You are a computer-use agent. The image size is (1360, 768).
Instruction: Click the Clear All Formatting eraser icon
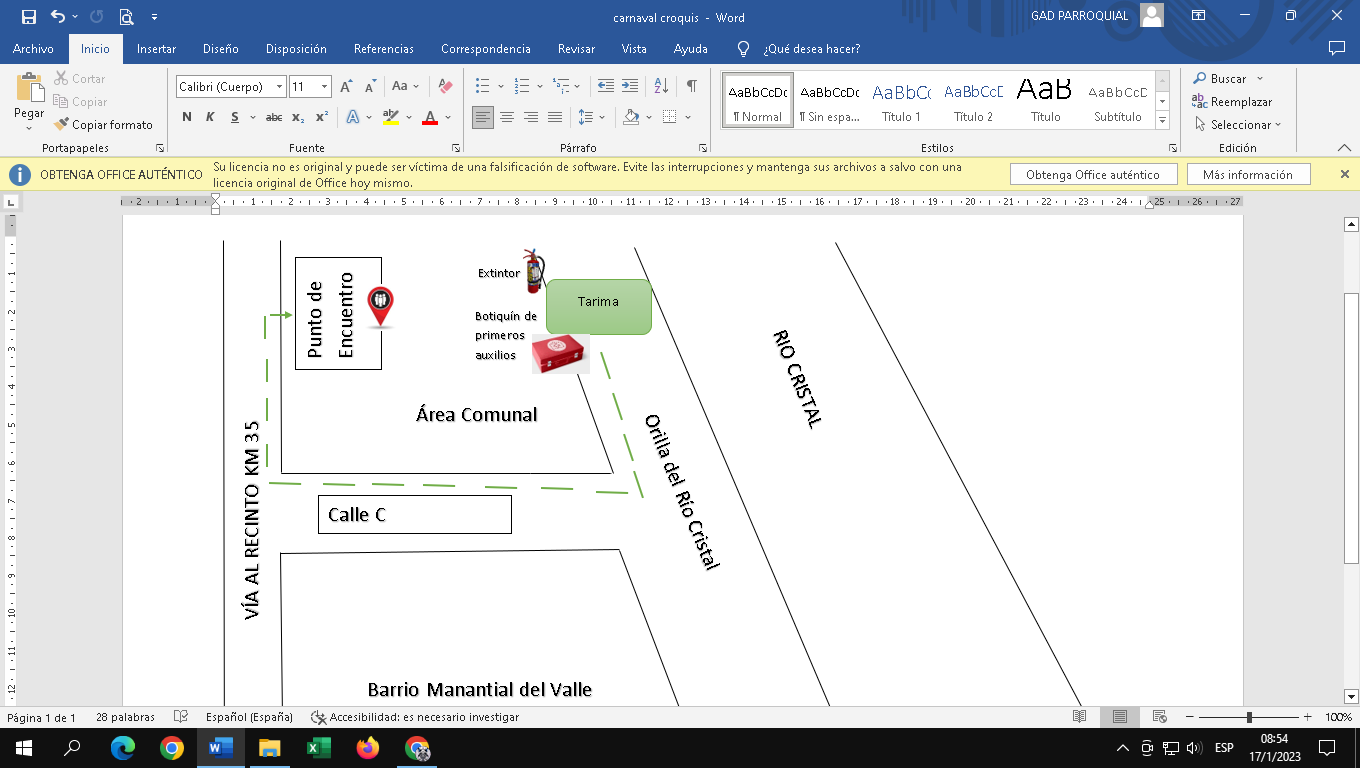446,87
